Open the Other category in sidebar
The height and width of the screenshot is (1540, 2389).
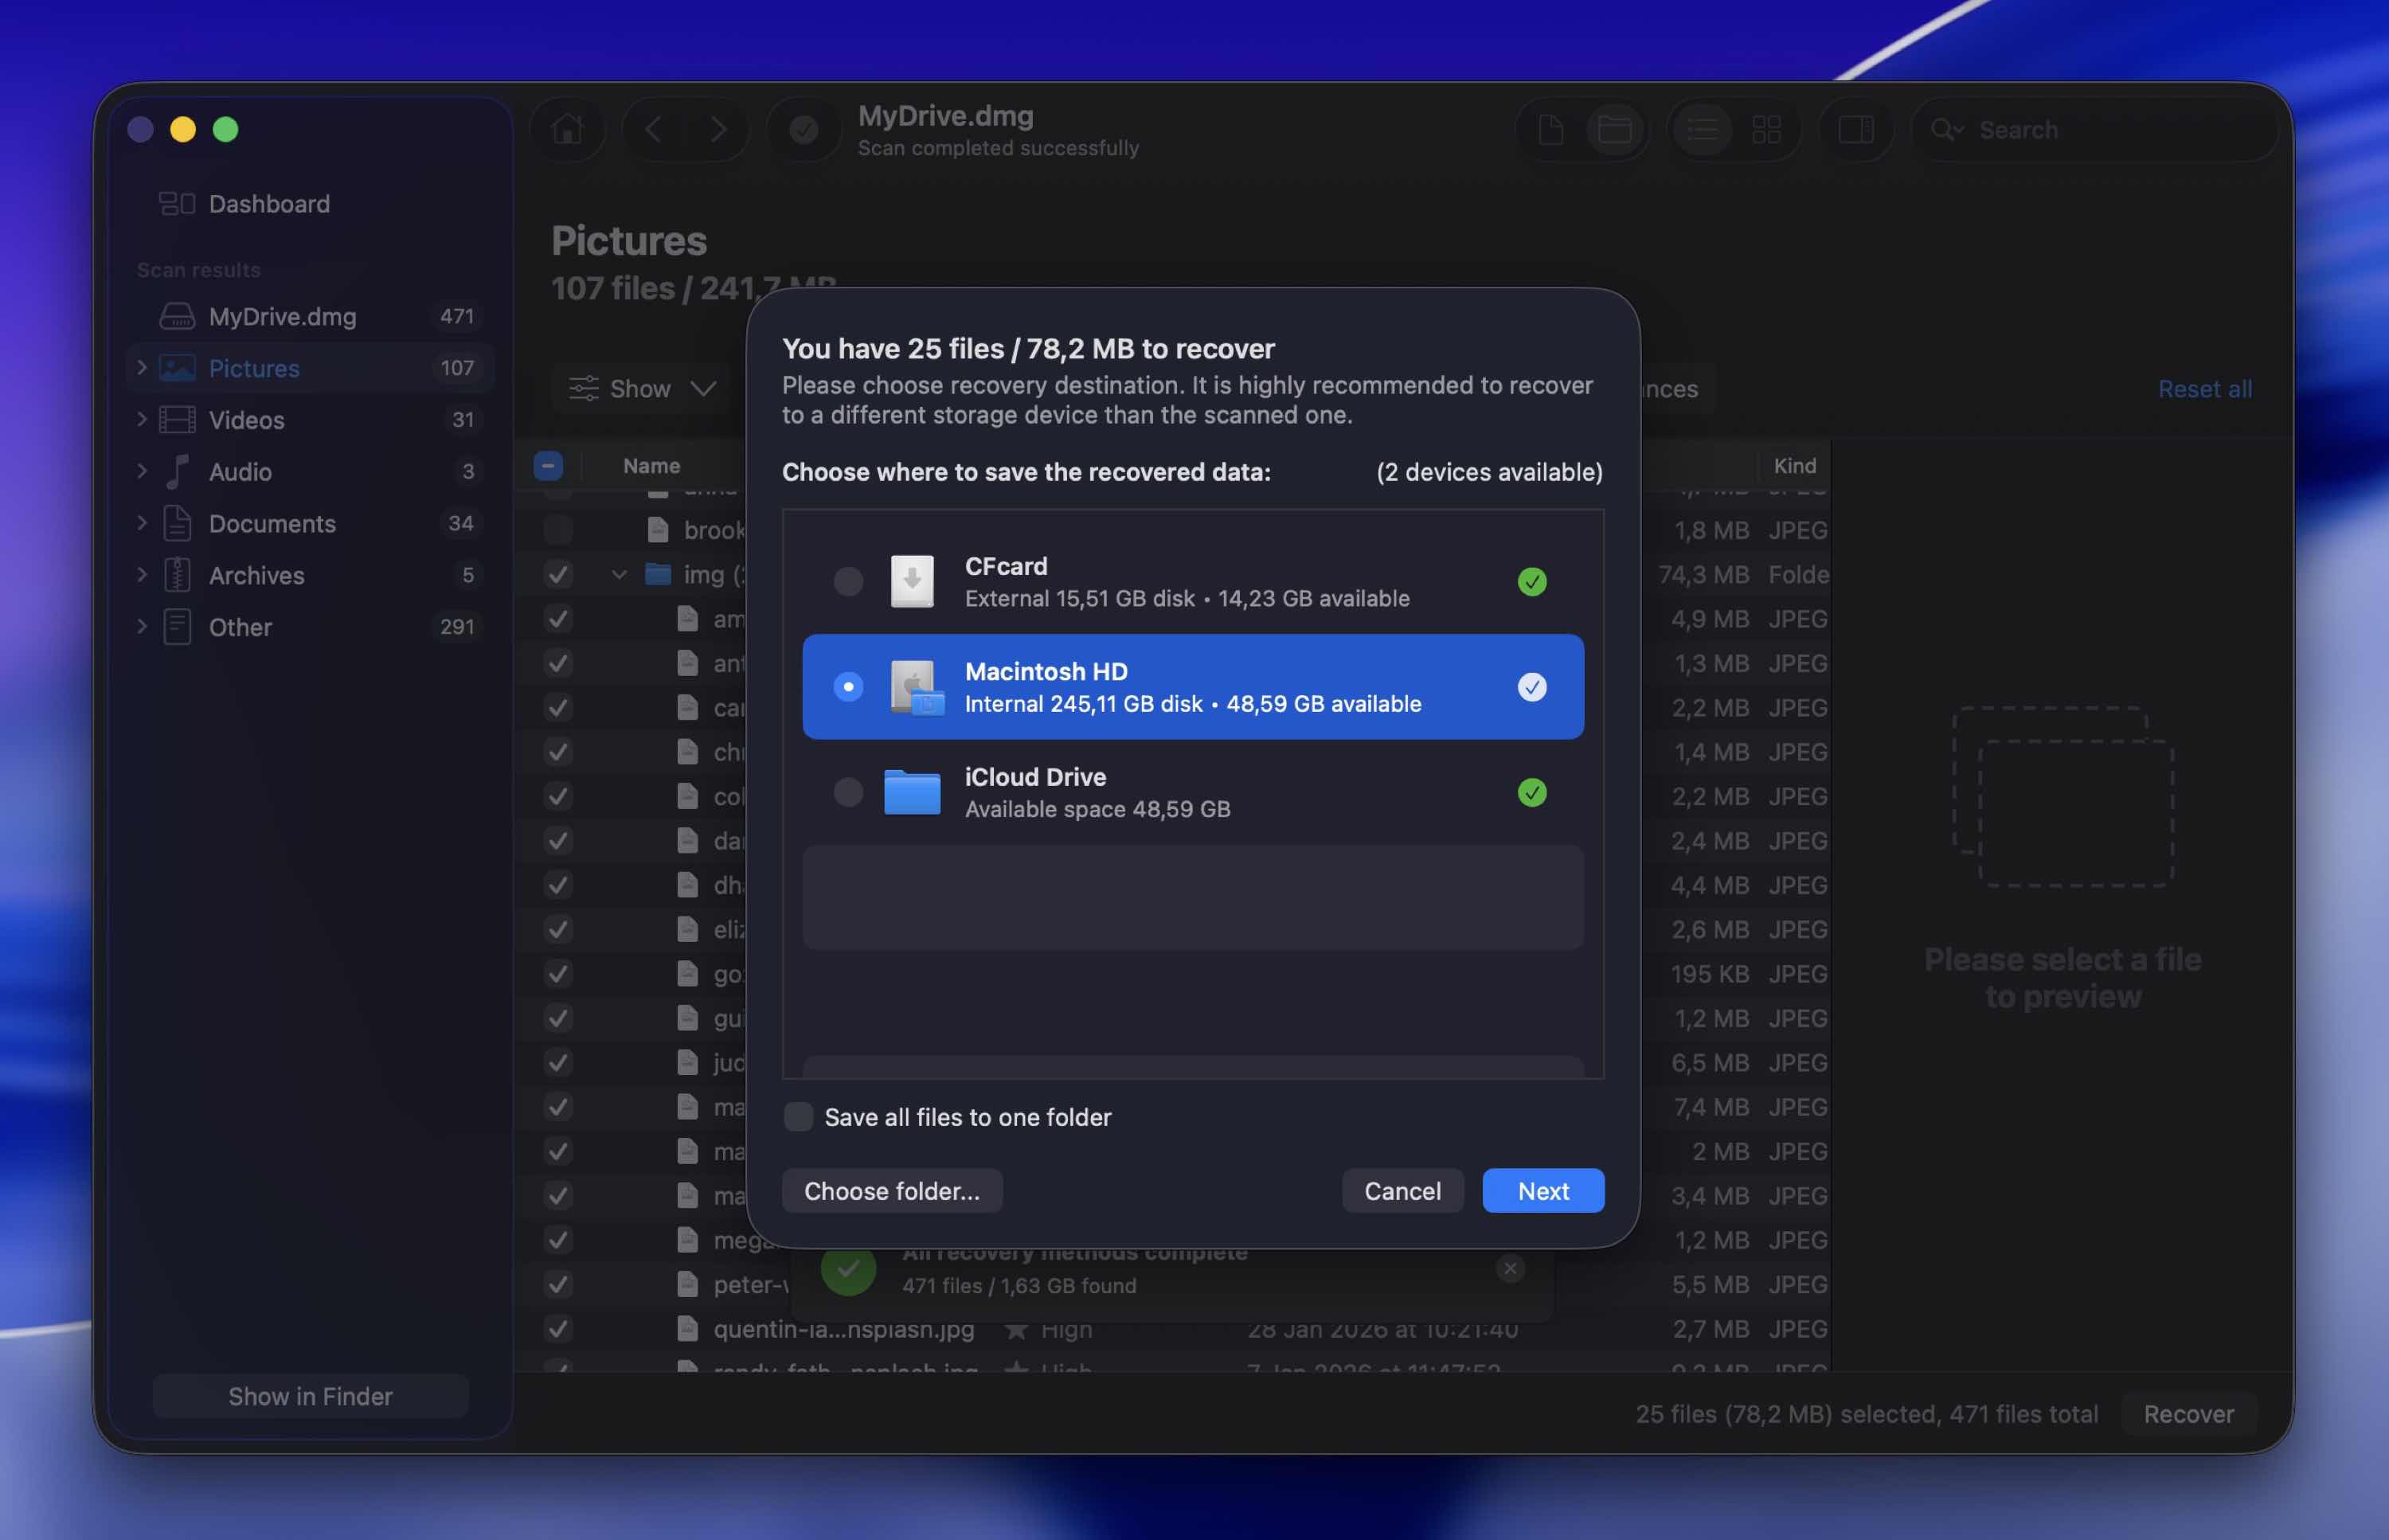(x=310, y=627)
